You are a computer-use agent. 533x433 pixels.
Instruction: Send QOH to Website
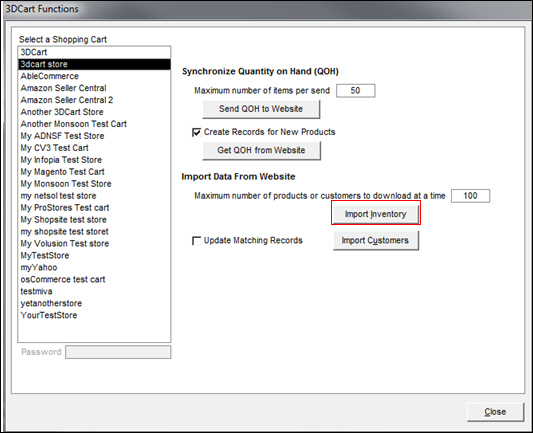point(261,109)
